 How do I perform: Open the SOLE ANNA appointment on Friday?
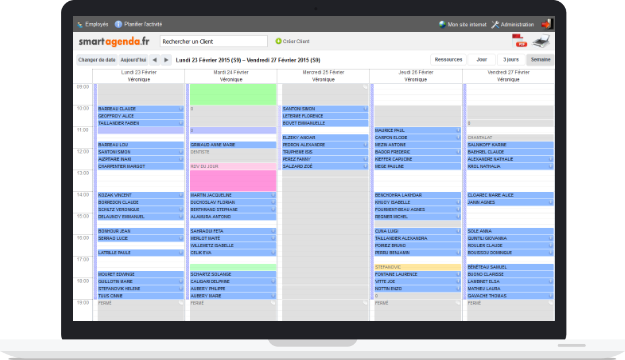tap(510, 231)
